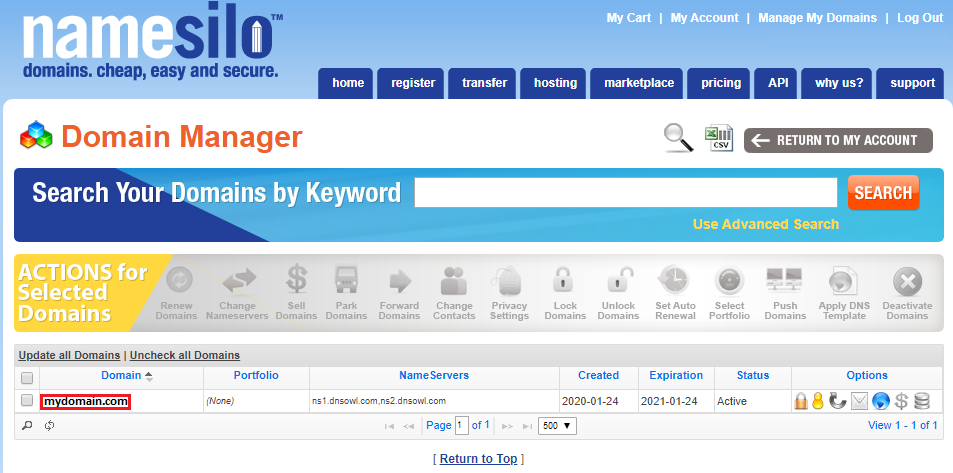The height and width of the screenshot is (473, 953).
Task: Click the magnifying glass search icon near CSV
Action: pyautogui.click(x=678, y=138)
